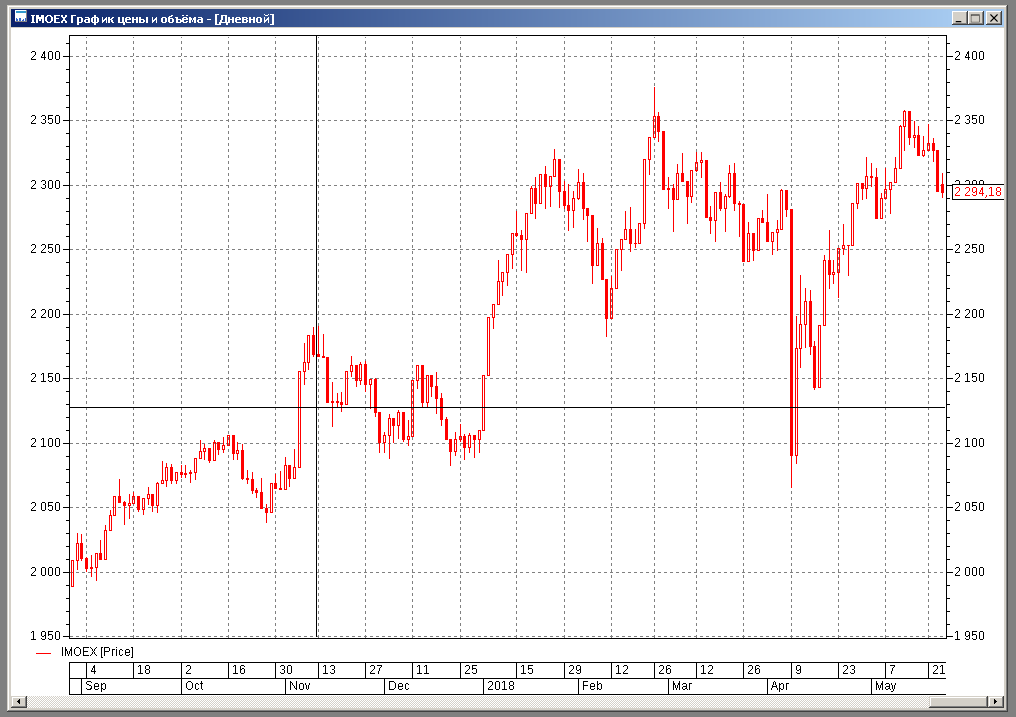Click the red line sample in legend

tap(43, 653)
